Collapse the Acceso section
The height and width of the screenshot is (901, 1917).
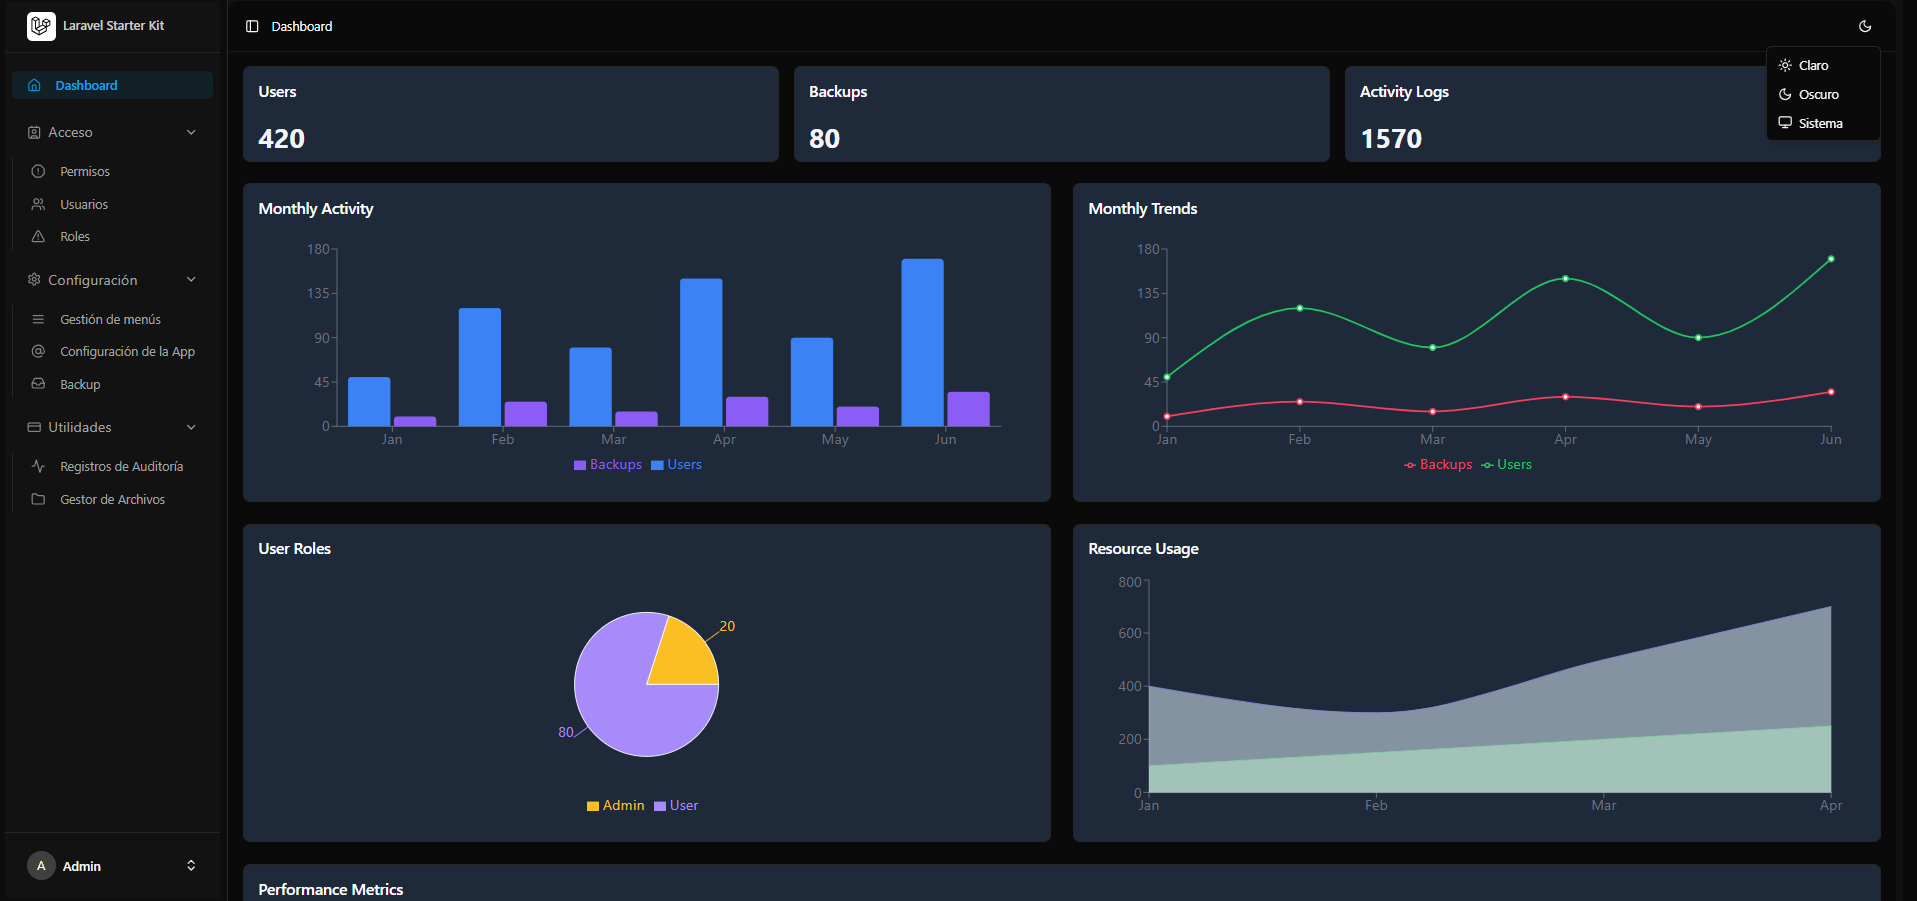tap(111, 131)
